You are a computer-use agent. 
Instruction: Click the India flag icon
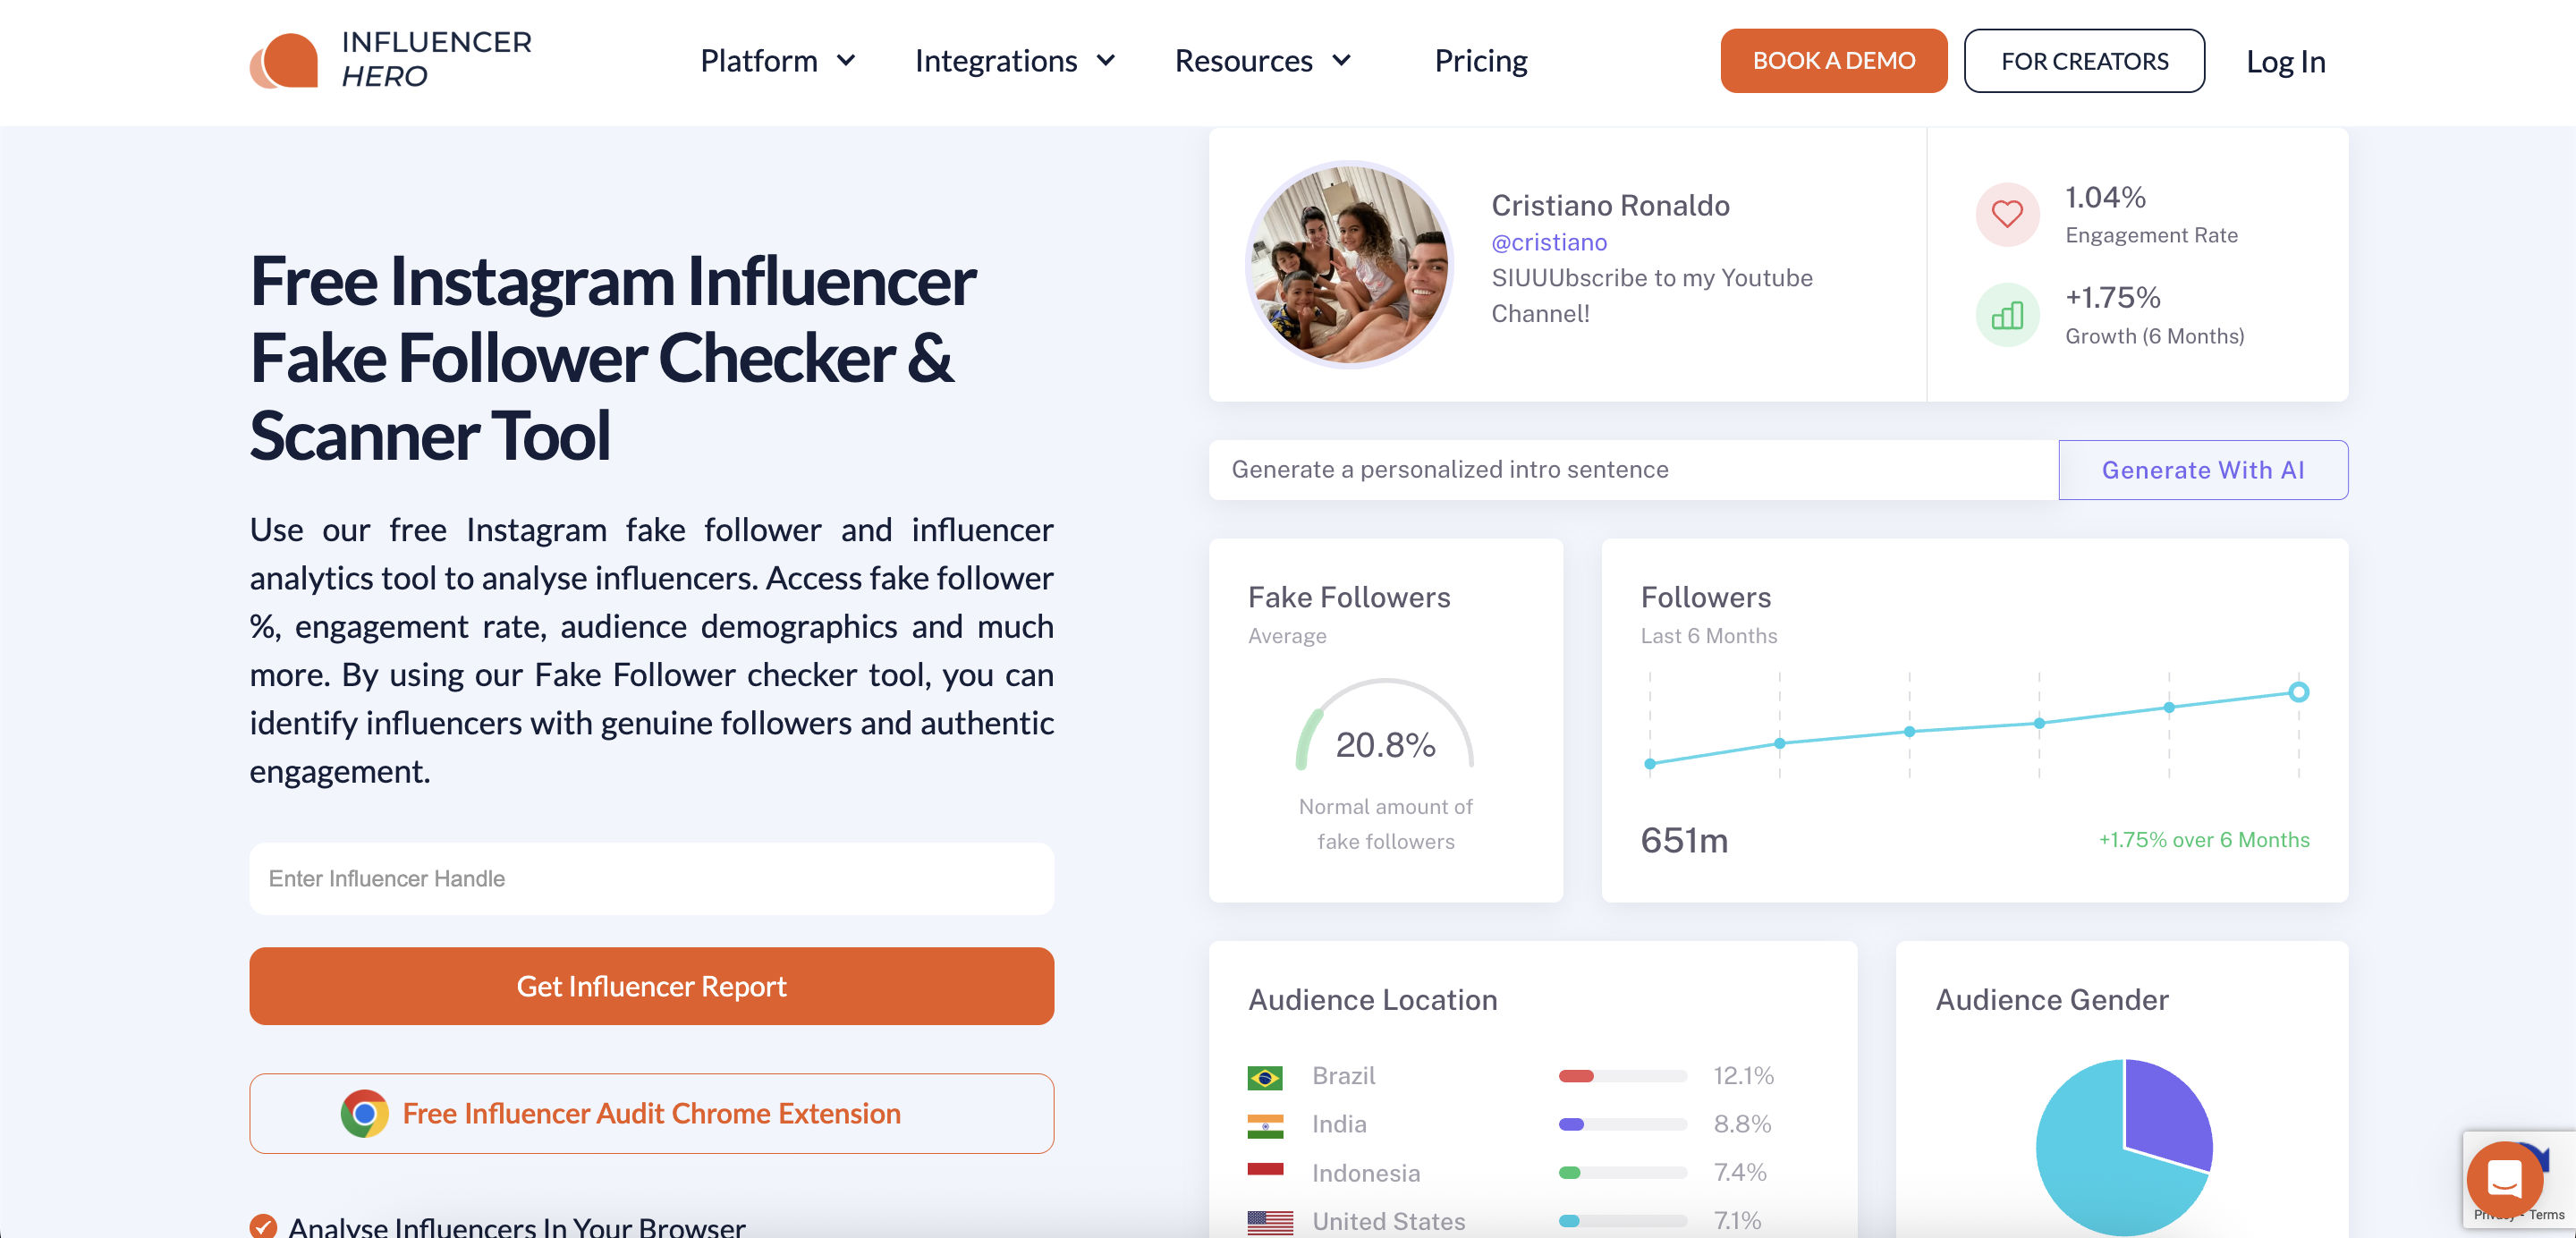click(x=1265, y=1126)
